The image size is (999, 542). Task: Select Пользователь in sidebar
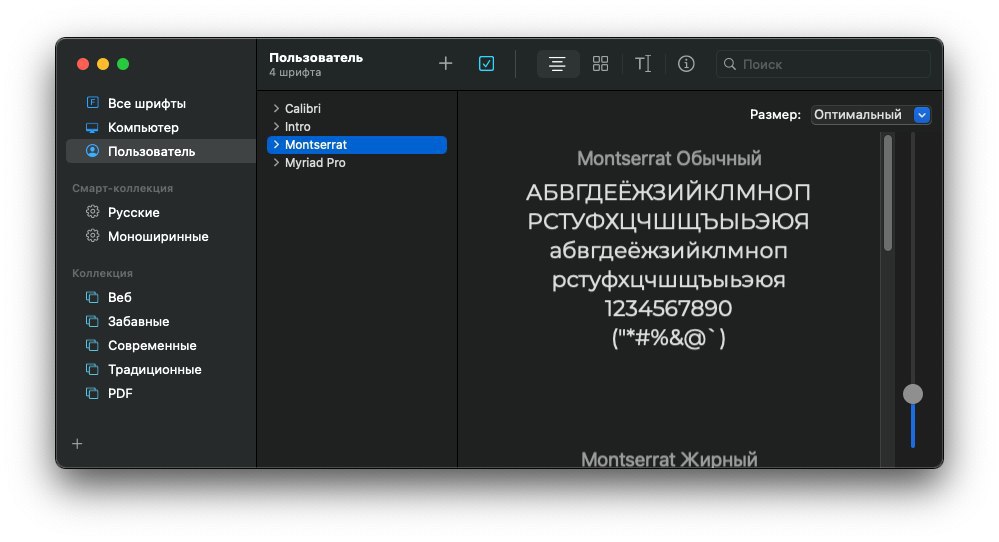coord(161,152)
